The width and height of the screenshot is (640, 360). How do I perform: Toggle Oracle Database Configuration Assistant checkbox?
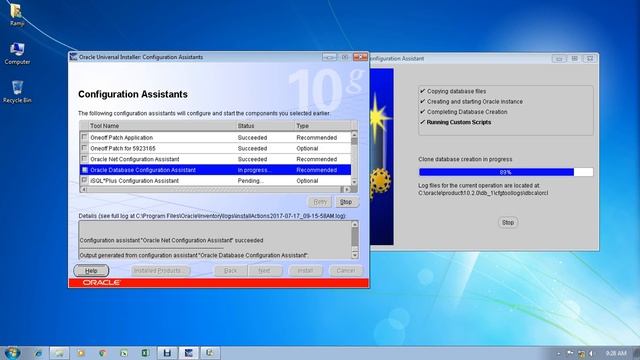[84, 169]
